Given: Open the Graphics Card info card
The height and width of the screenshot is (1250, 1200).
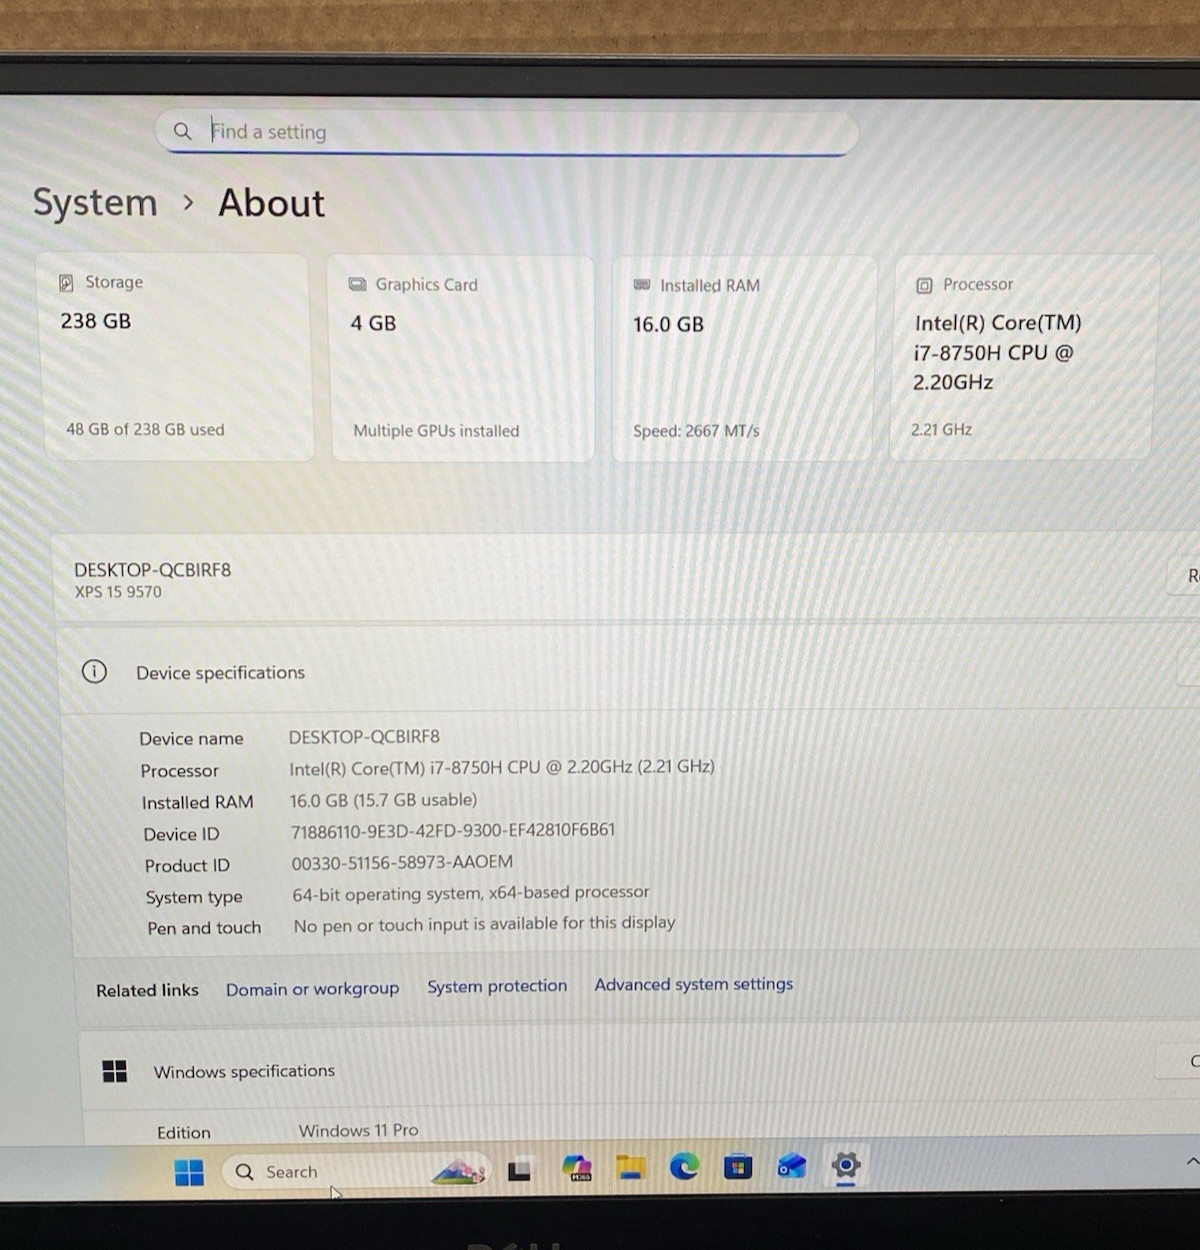Looking at the screenshot, I should click(462, 359).
